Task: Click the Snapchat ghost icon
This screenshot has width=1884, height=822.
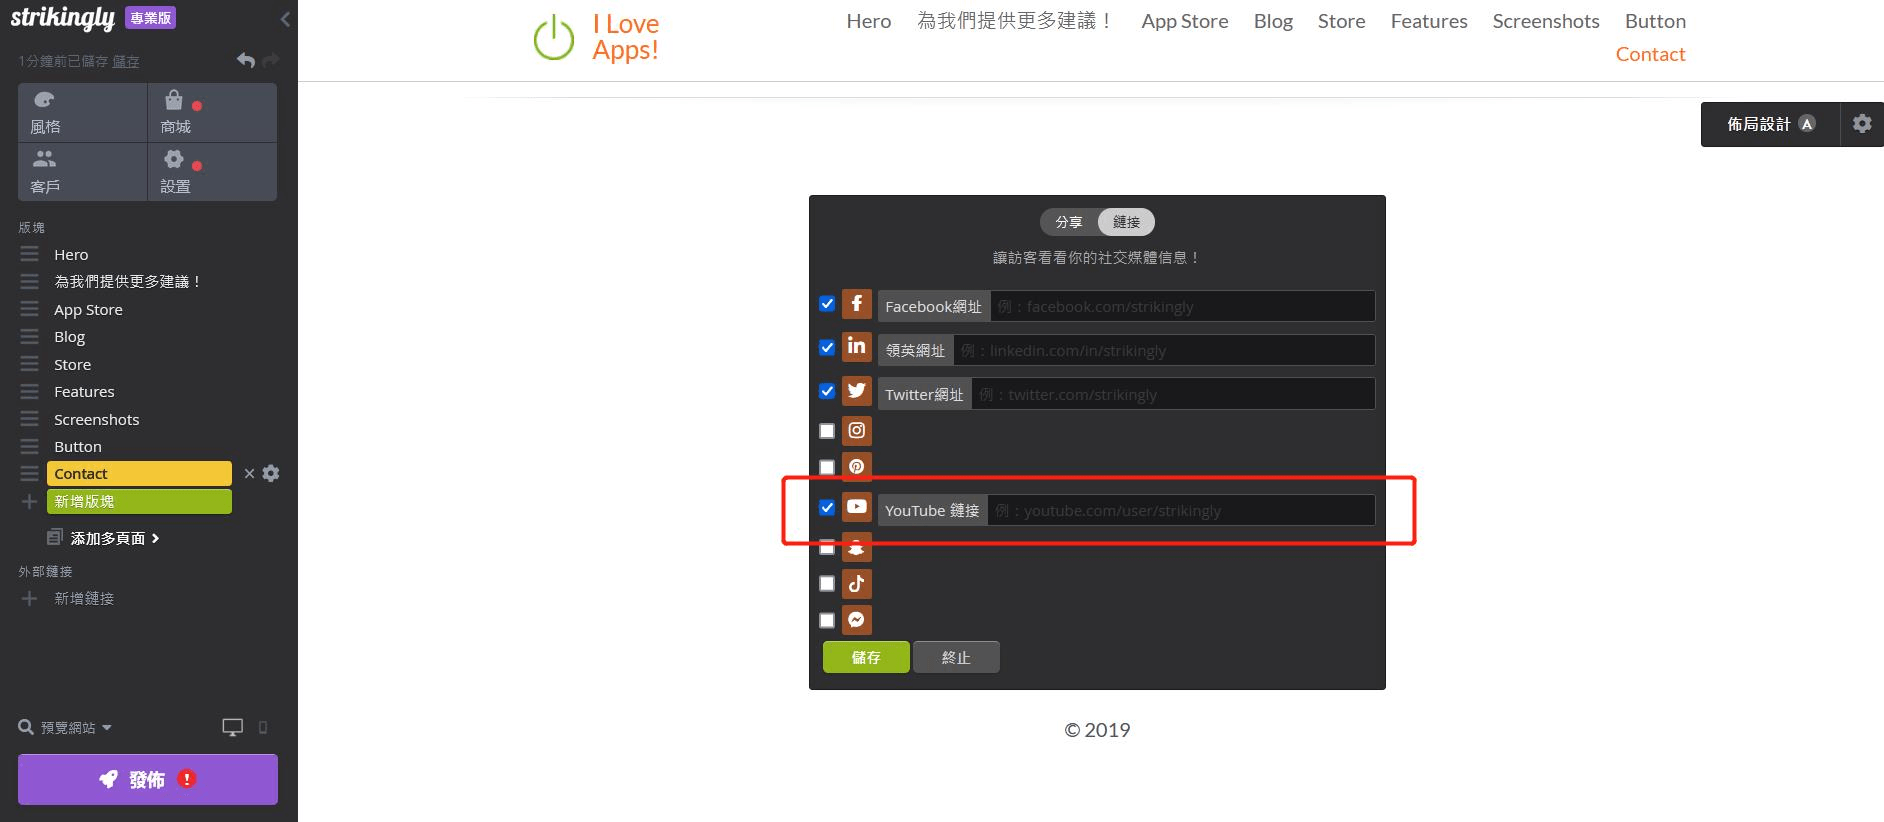Action: 857,547
